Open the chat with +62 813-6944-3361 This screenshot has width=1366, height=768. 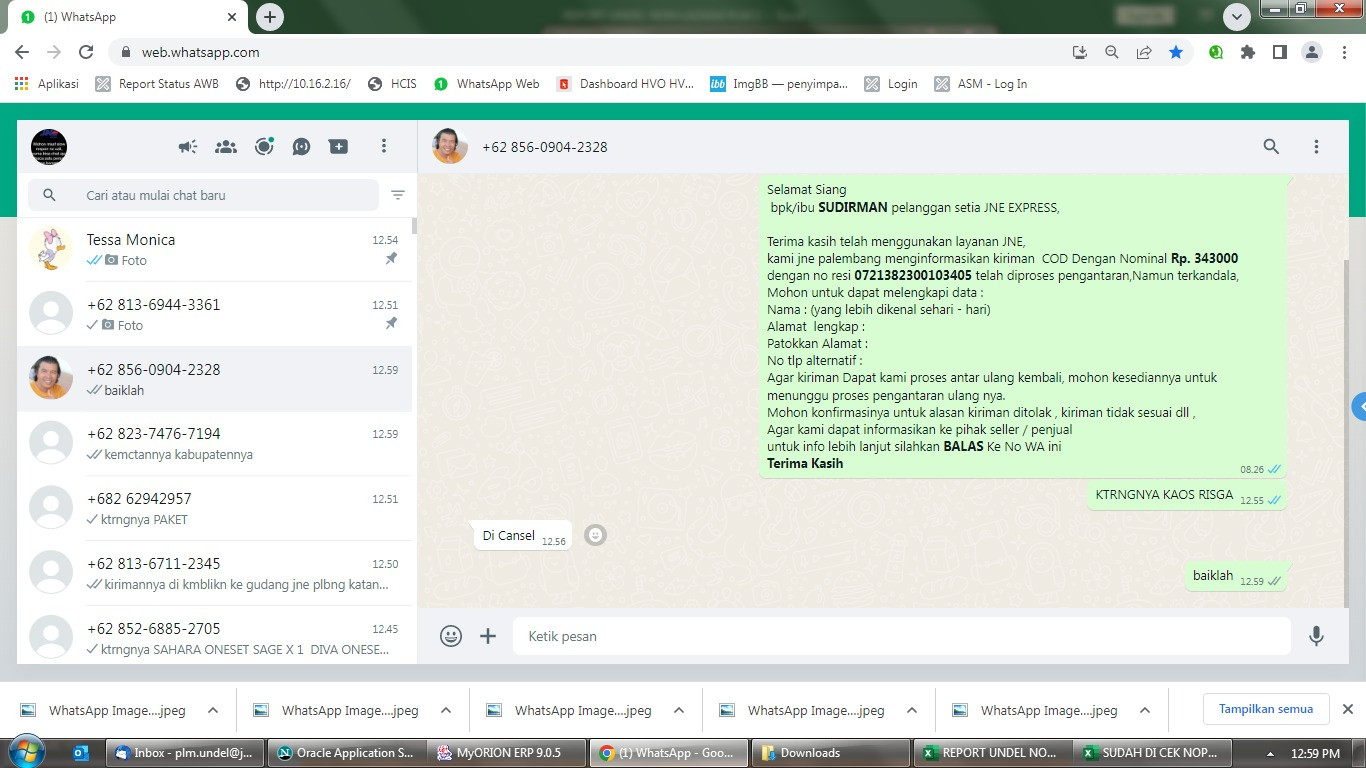[214, 314]
